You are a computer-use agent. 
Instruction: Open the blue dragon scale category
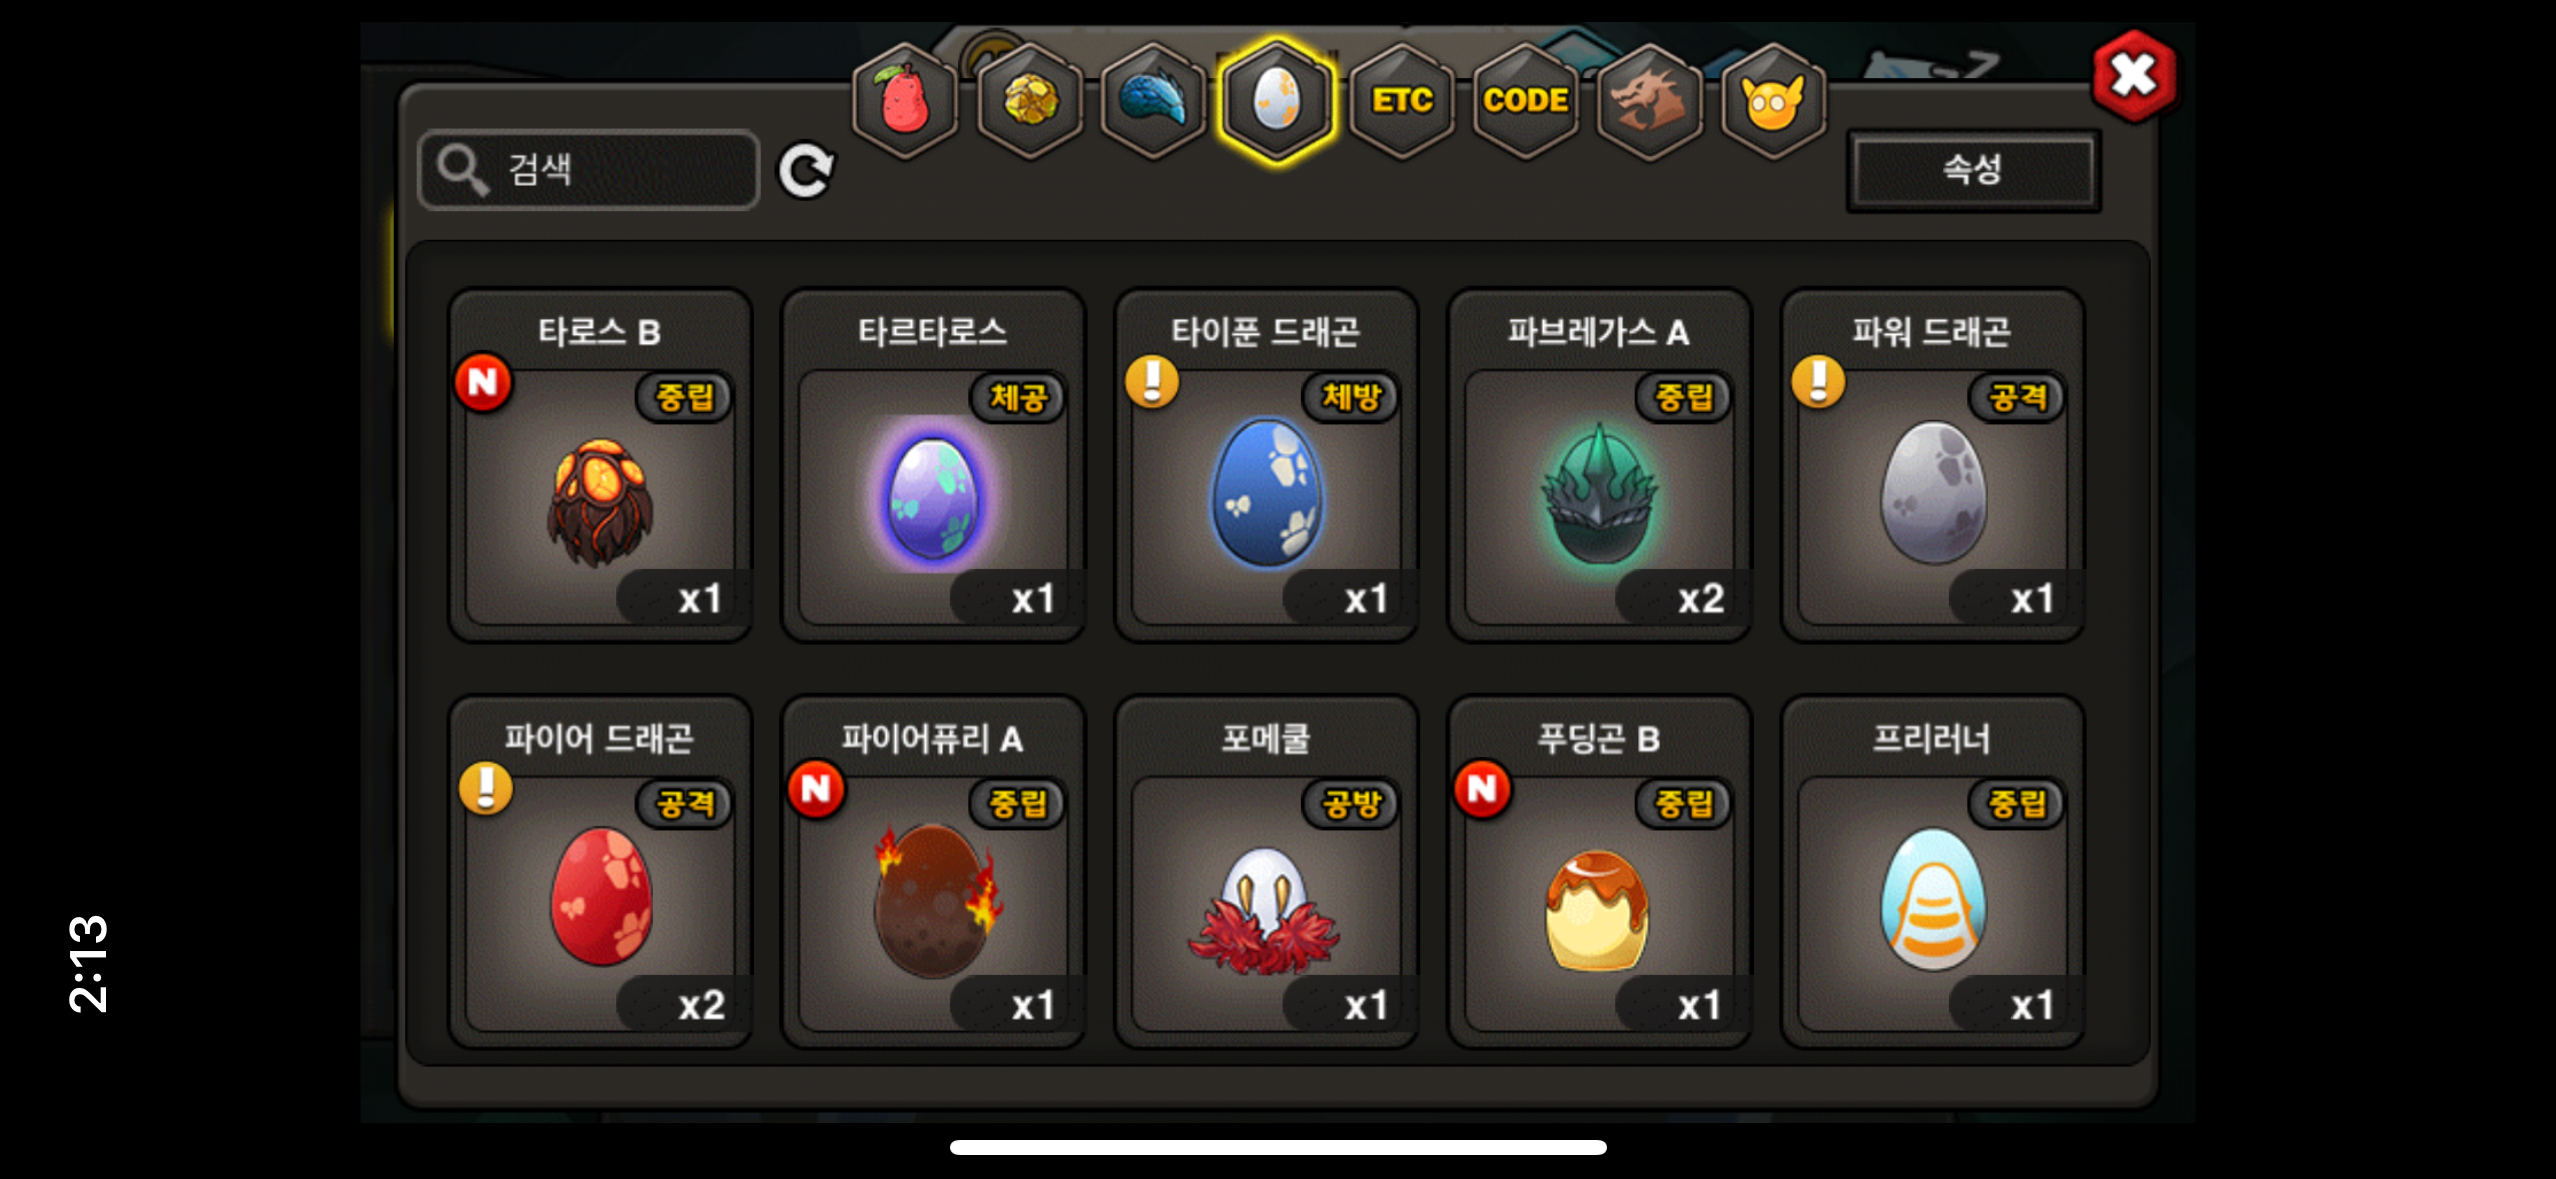coord(1153,100)
